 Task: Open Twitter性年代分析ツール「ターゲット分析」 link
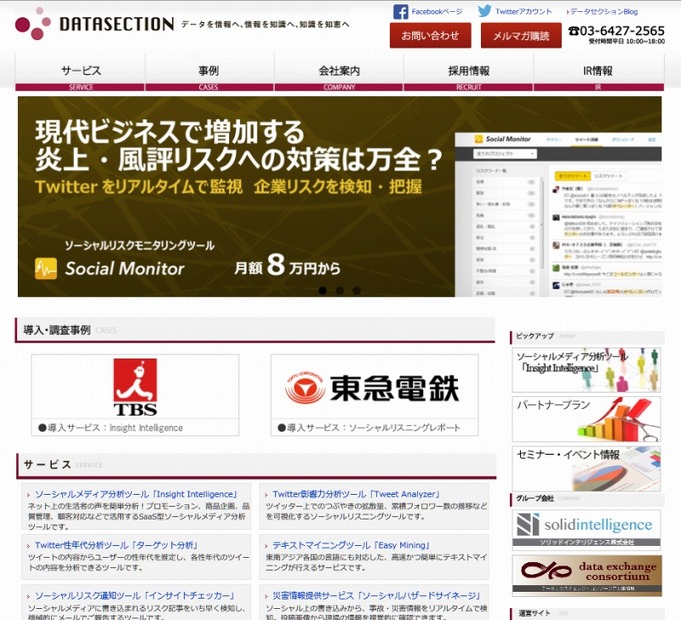(117, 545)
